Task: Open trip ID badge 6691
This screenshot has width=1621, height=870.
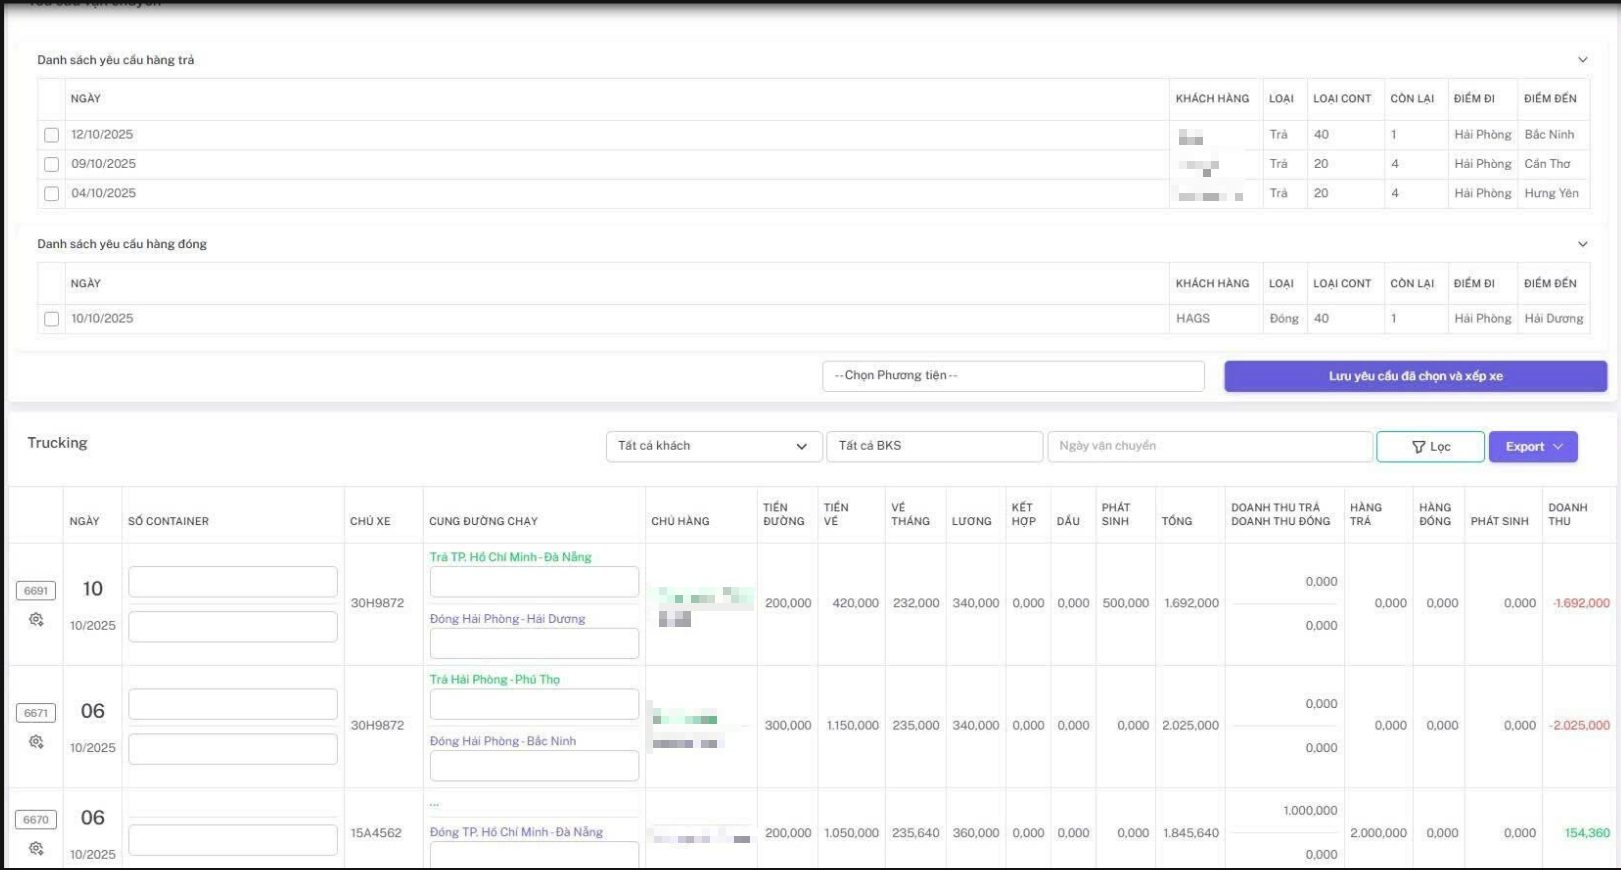Action: pyautogui.click(x=36, y=591)
